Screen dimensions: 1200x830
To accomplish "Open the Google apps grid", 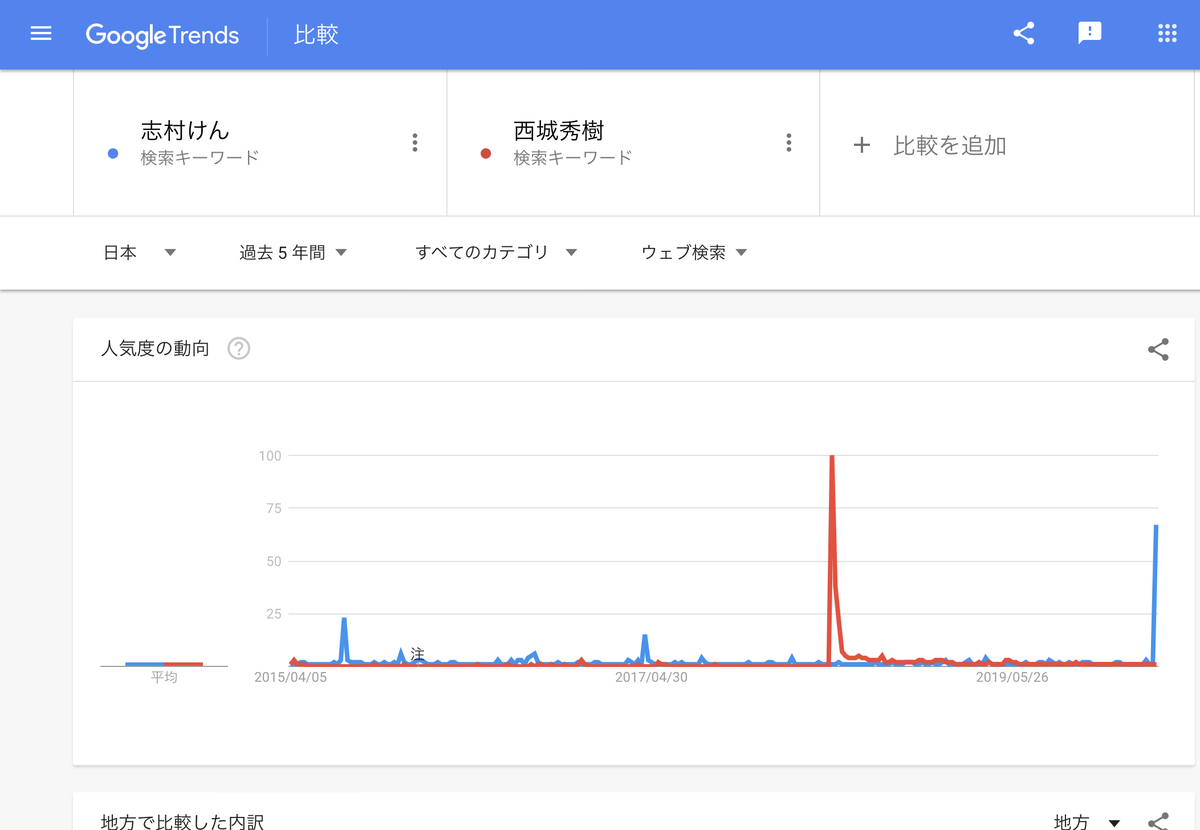I will click(x=1167, y=34).
